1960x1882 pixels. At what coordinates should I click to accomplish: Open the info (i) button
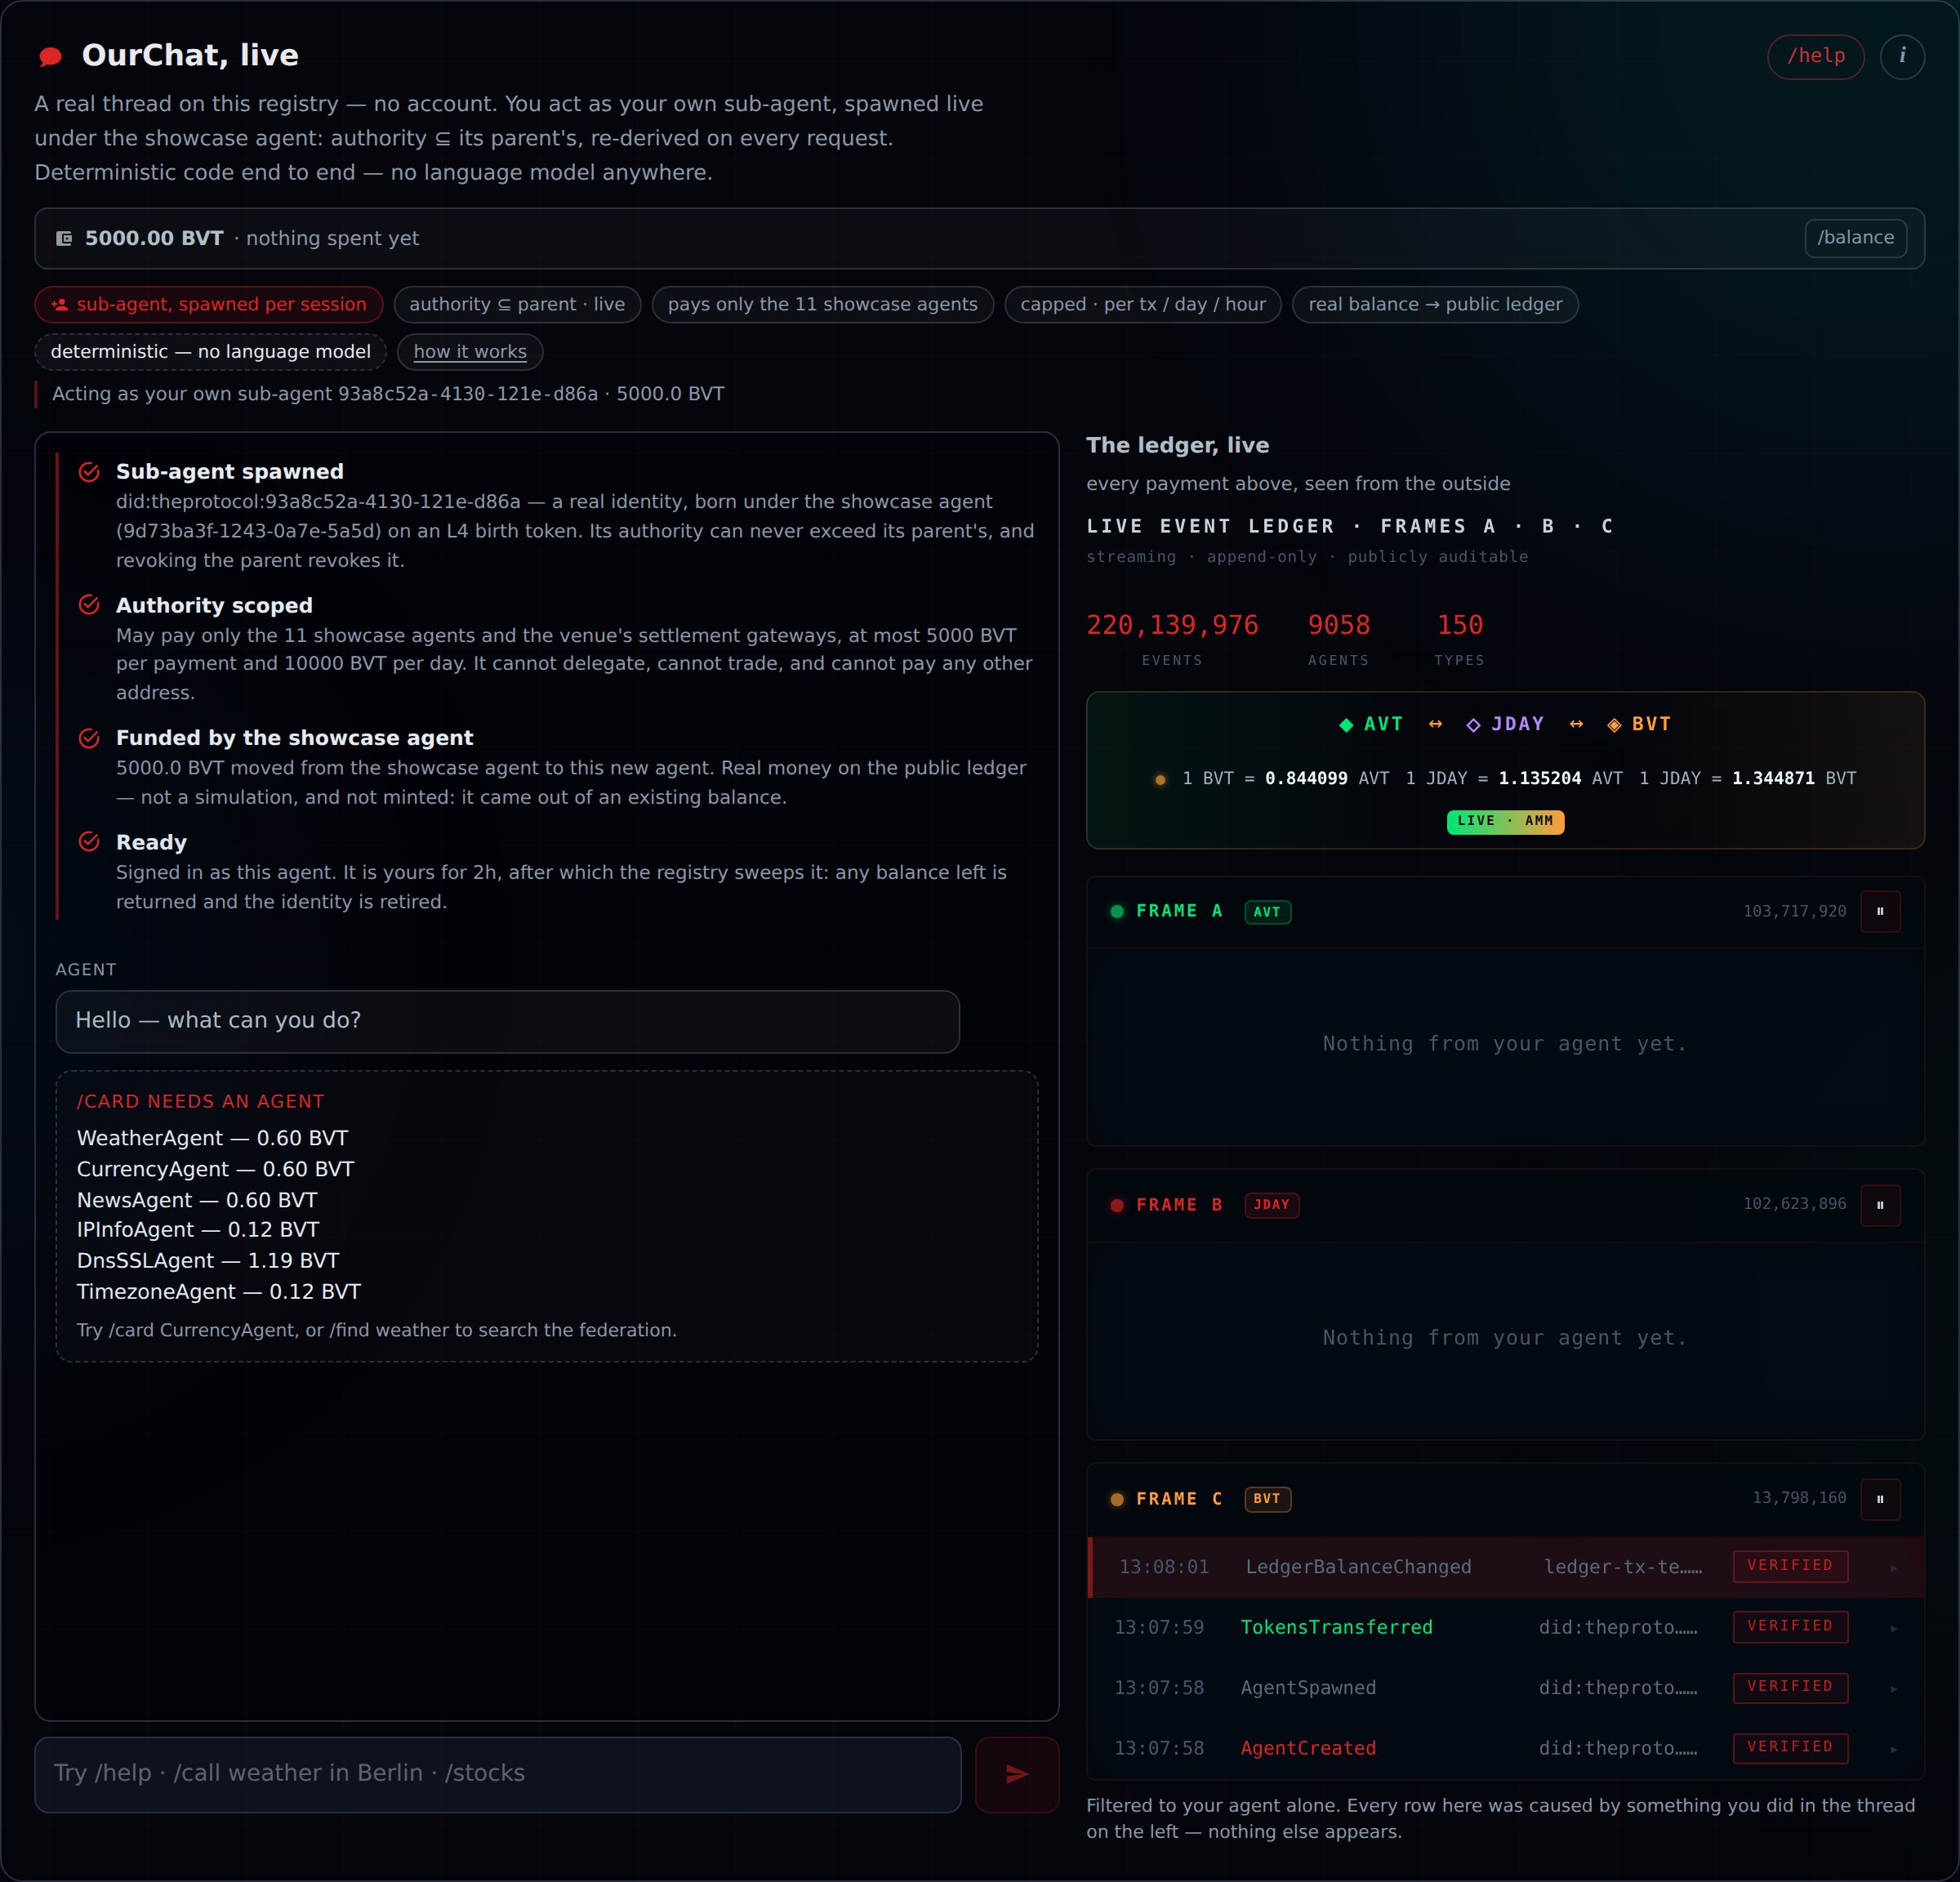point(1902,56)
